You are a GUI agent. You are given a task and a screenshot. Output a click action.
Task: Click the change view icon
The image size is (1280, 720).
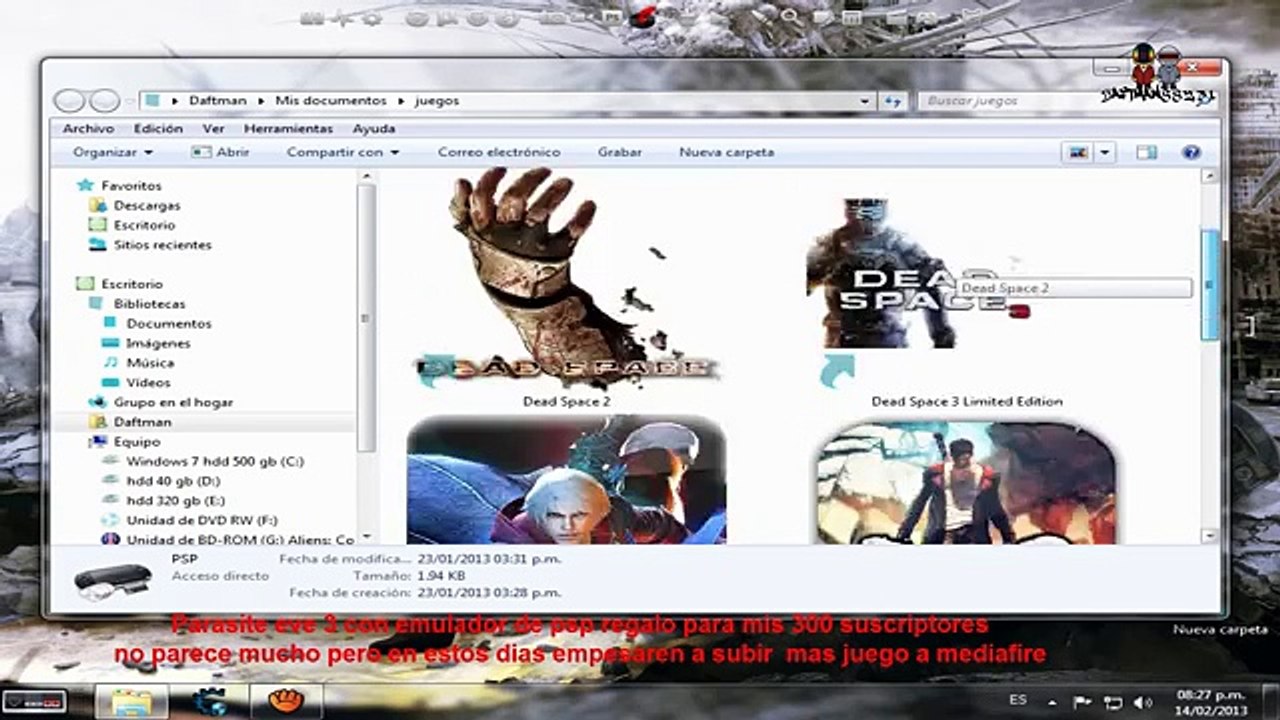coord(1078,153)
